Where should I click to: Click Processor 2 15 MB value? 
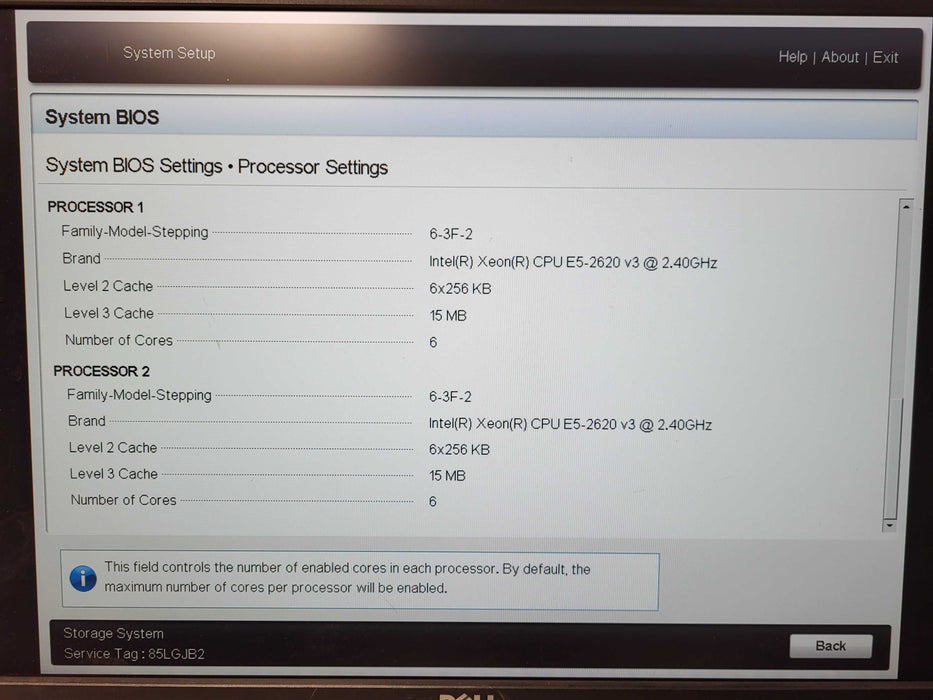coord(447,476)
